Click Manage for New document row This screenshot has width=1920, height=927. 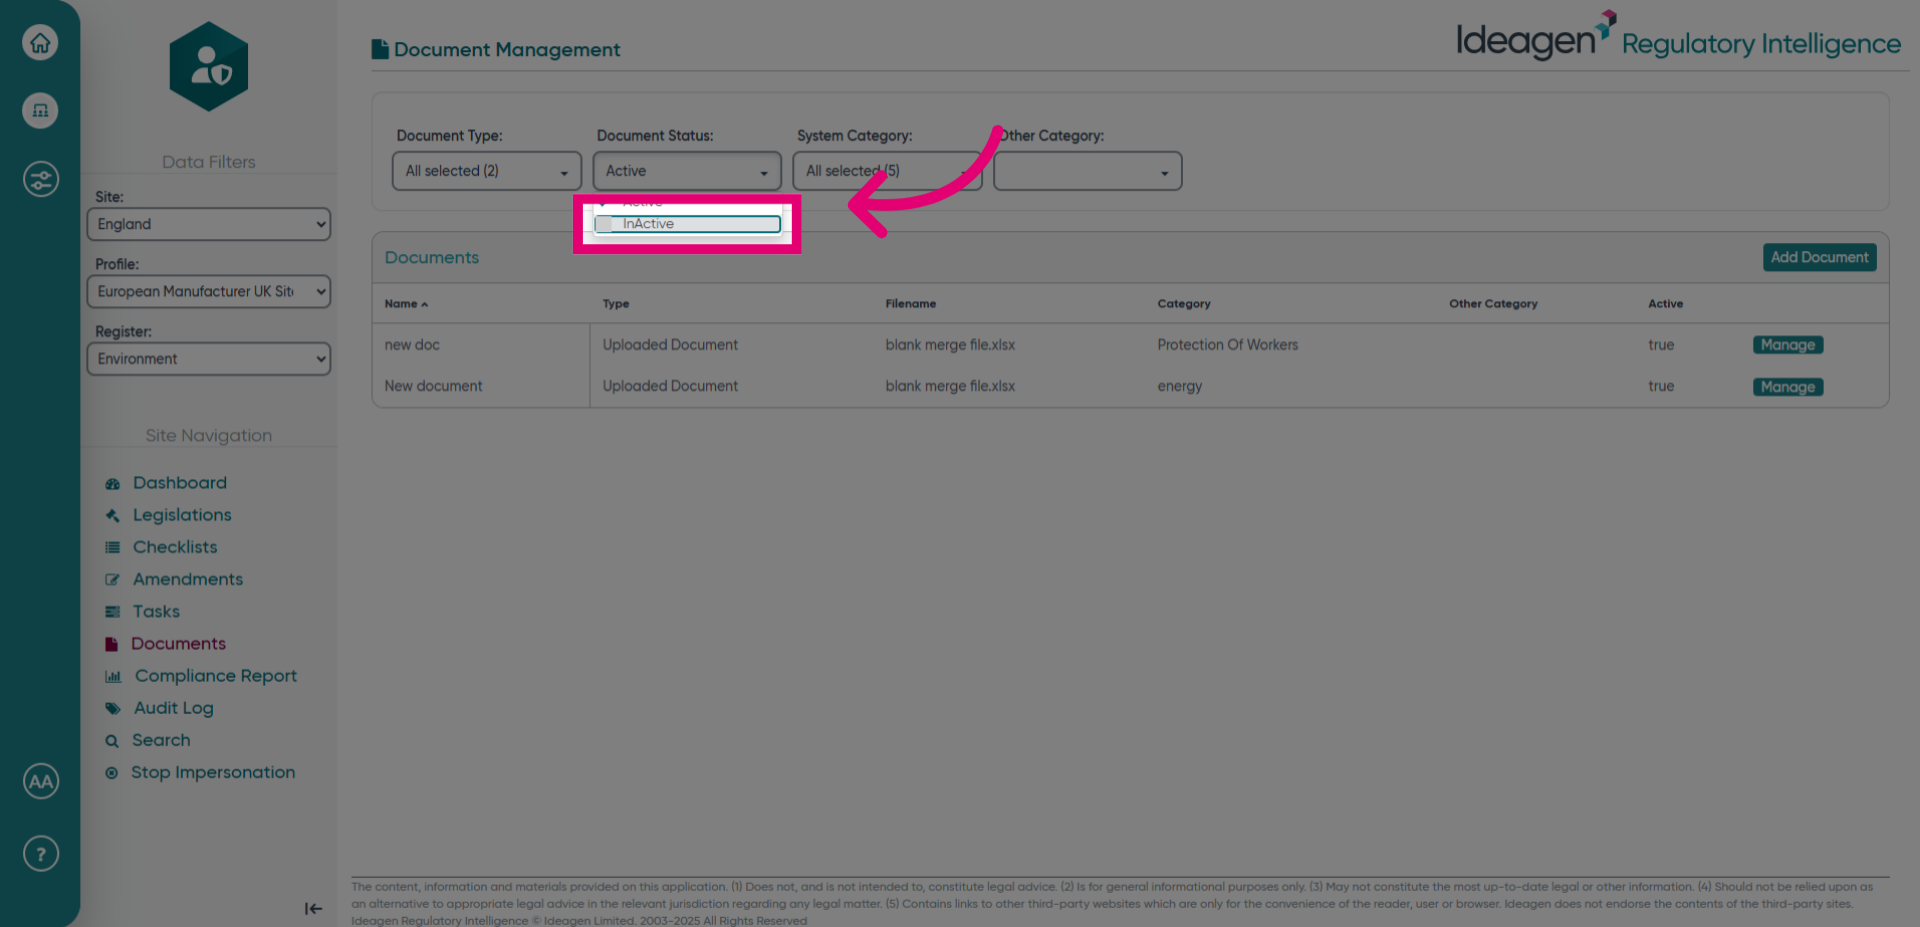(x=1787, y=387)
